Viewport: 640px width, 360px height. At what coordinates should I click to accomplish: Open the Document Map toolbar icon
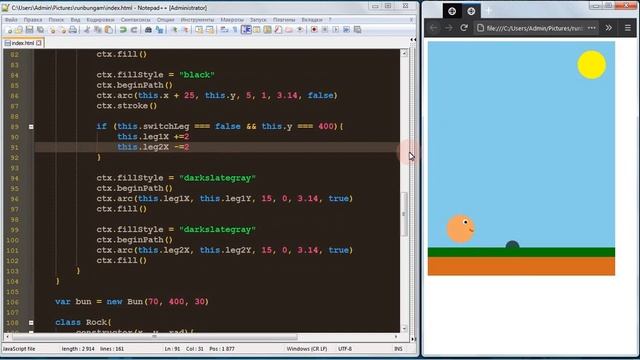point(267,29)
